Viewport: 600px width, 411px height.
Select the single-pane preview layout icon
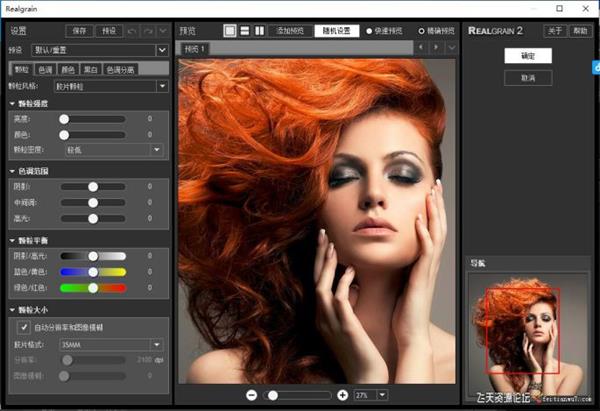pos(229,31)
